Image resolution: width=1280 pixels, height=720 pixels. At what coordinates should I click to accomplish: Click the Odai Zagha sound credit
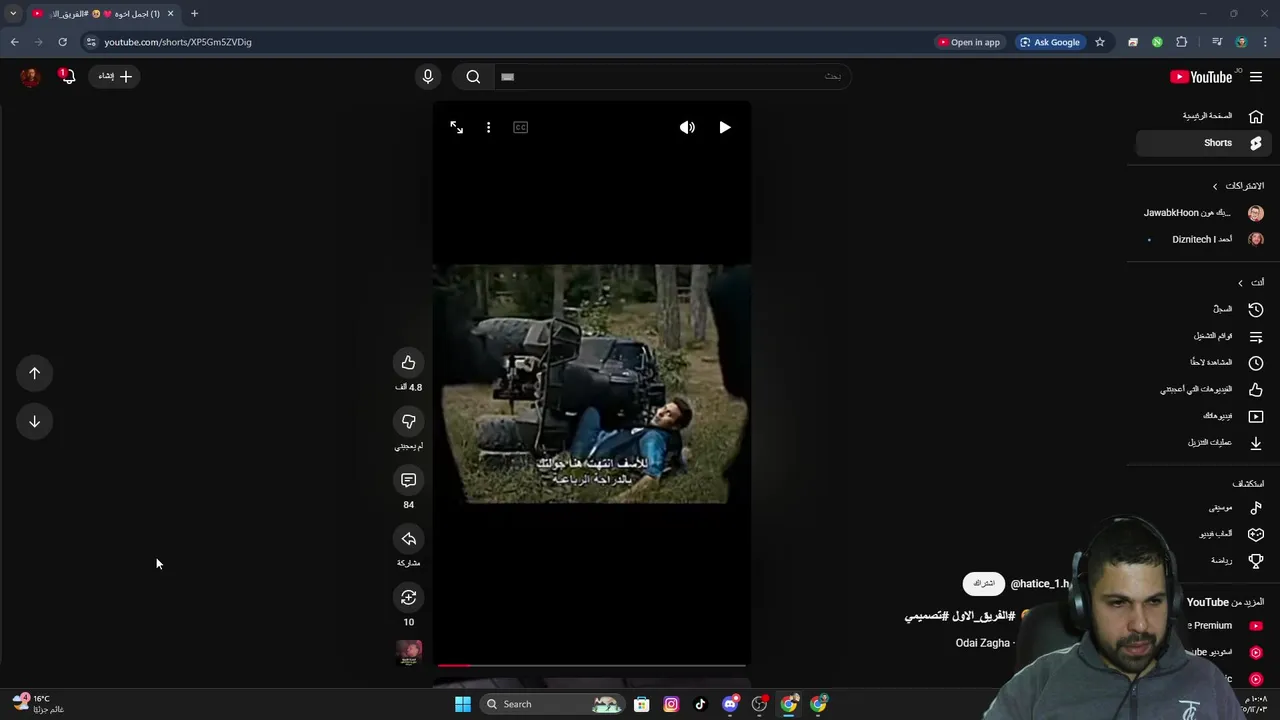coord(983,643)
